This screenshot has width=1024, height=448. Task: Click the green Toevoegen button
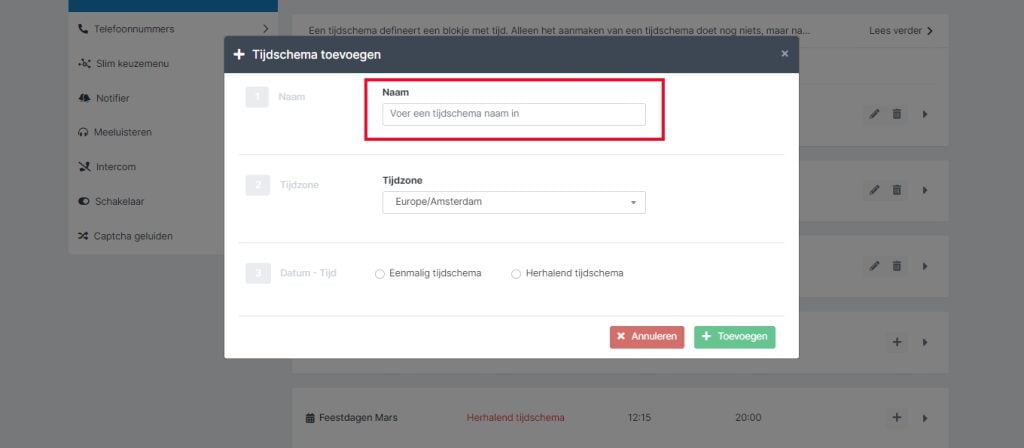[x=735, y=337]
